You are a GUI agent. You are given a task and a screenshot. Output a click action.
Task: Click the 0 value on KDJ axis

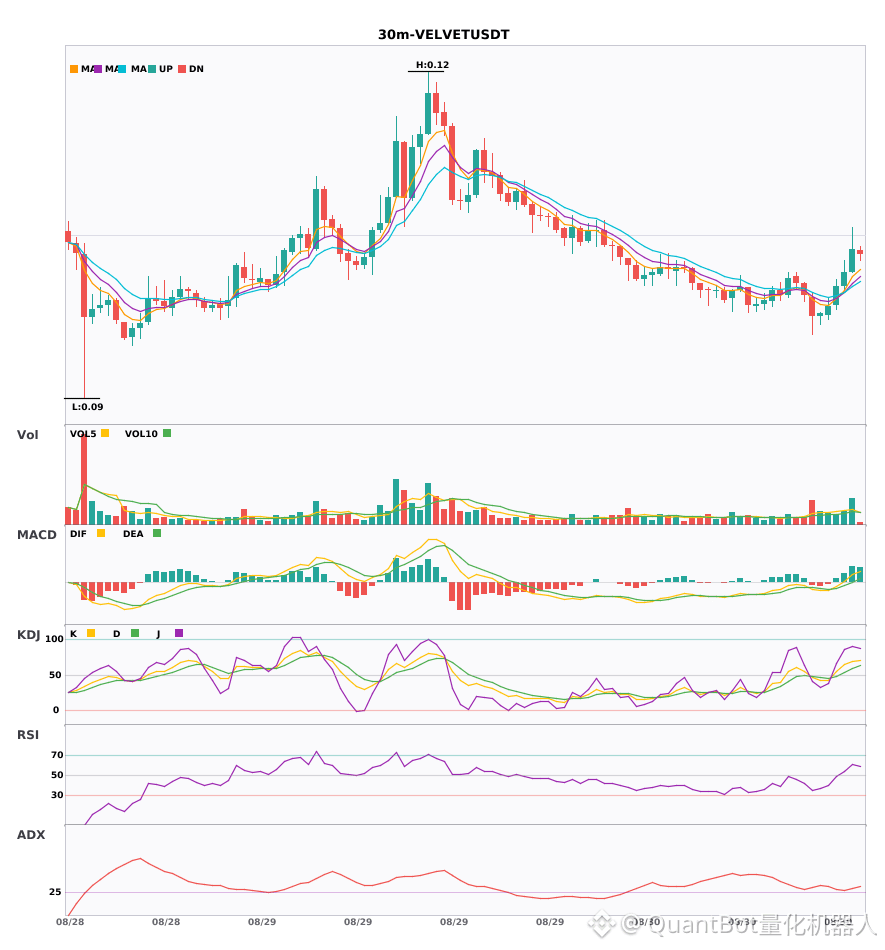(56, 710)
